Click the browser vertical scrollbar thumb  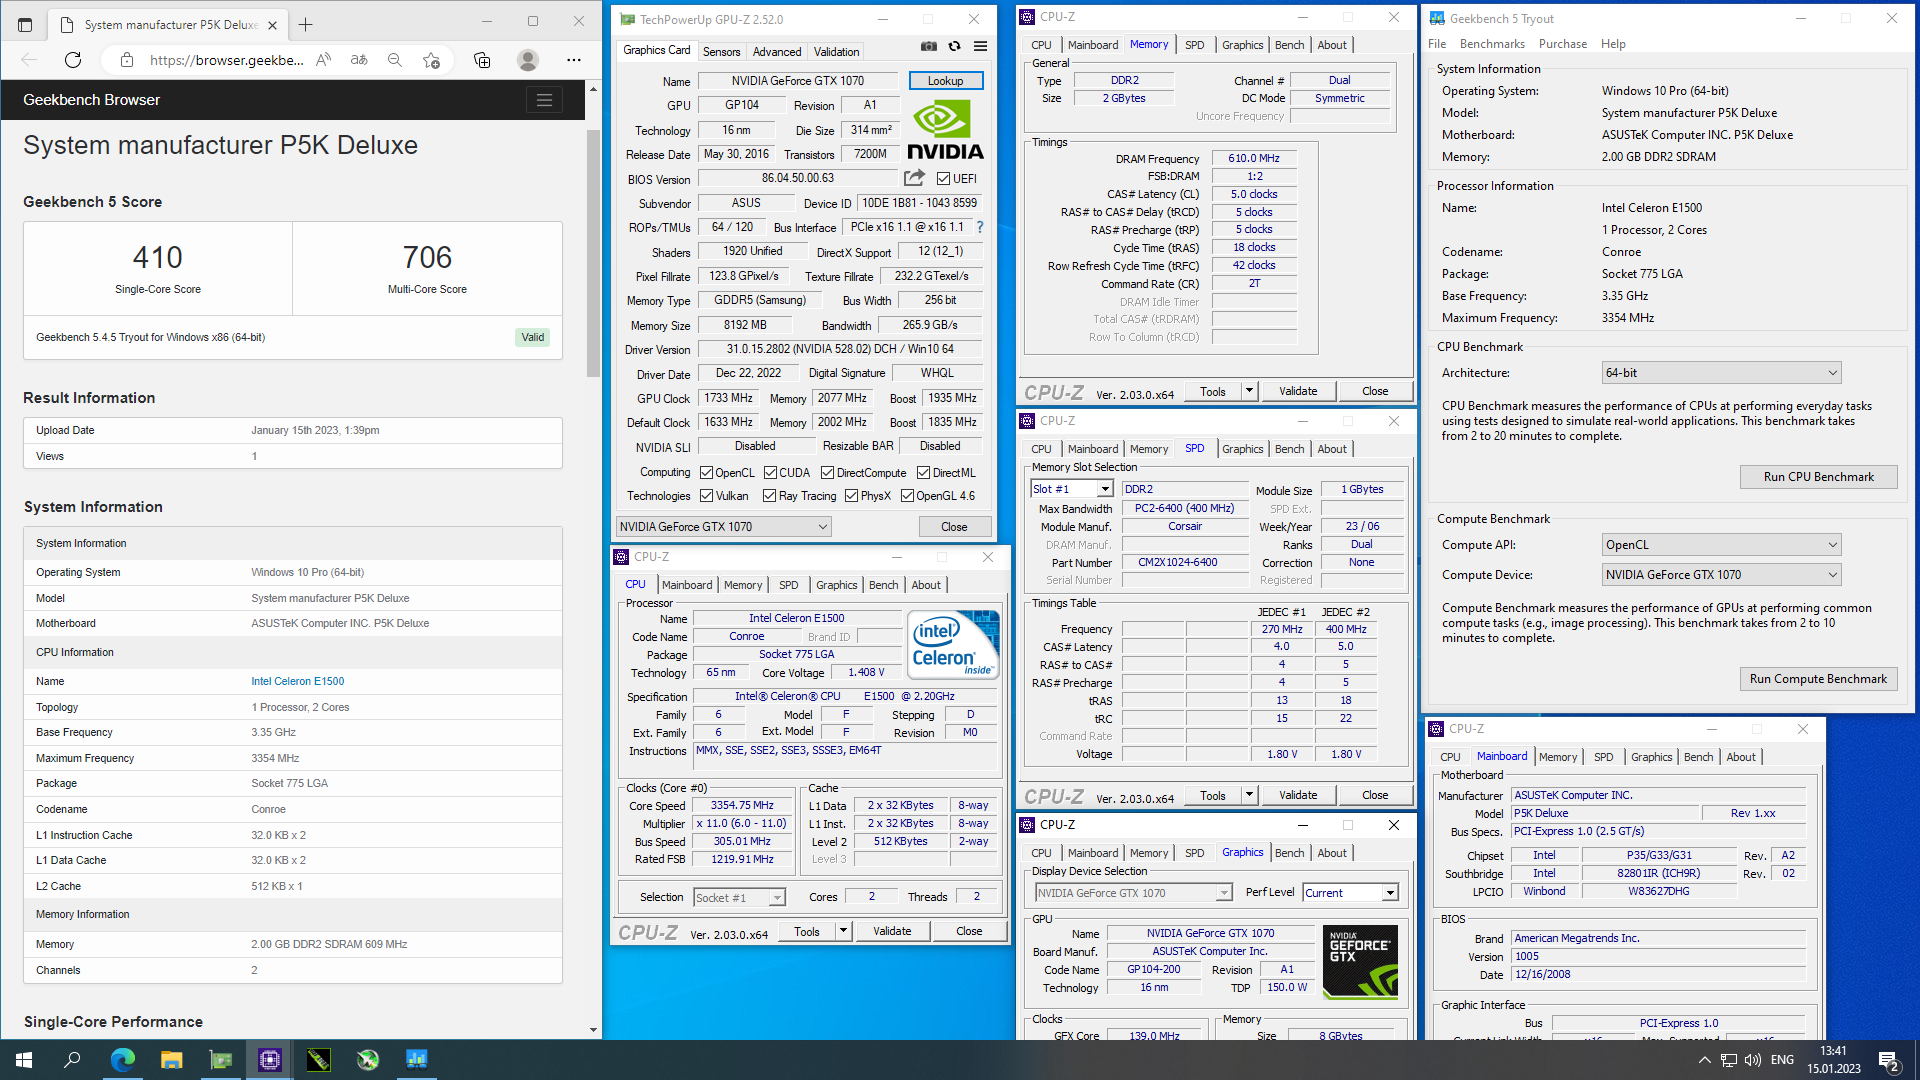click(593, 254)
